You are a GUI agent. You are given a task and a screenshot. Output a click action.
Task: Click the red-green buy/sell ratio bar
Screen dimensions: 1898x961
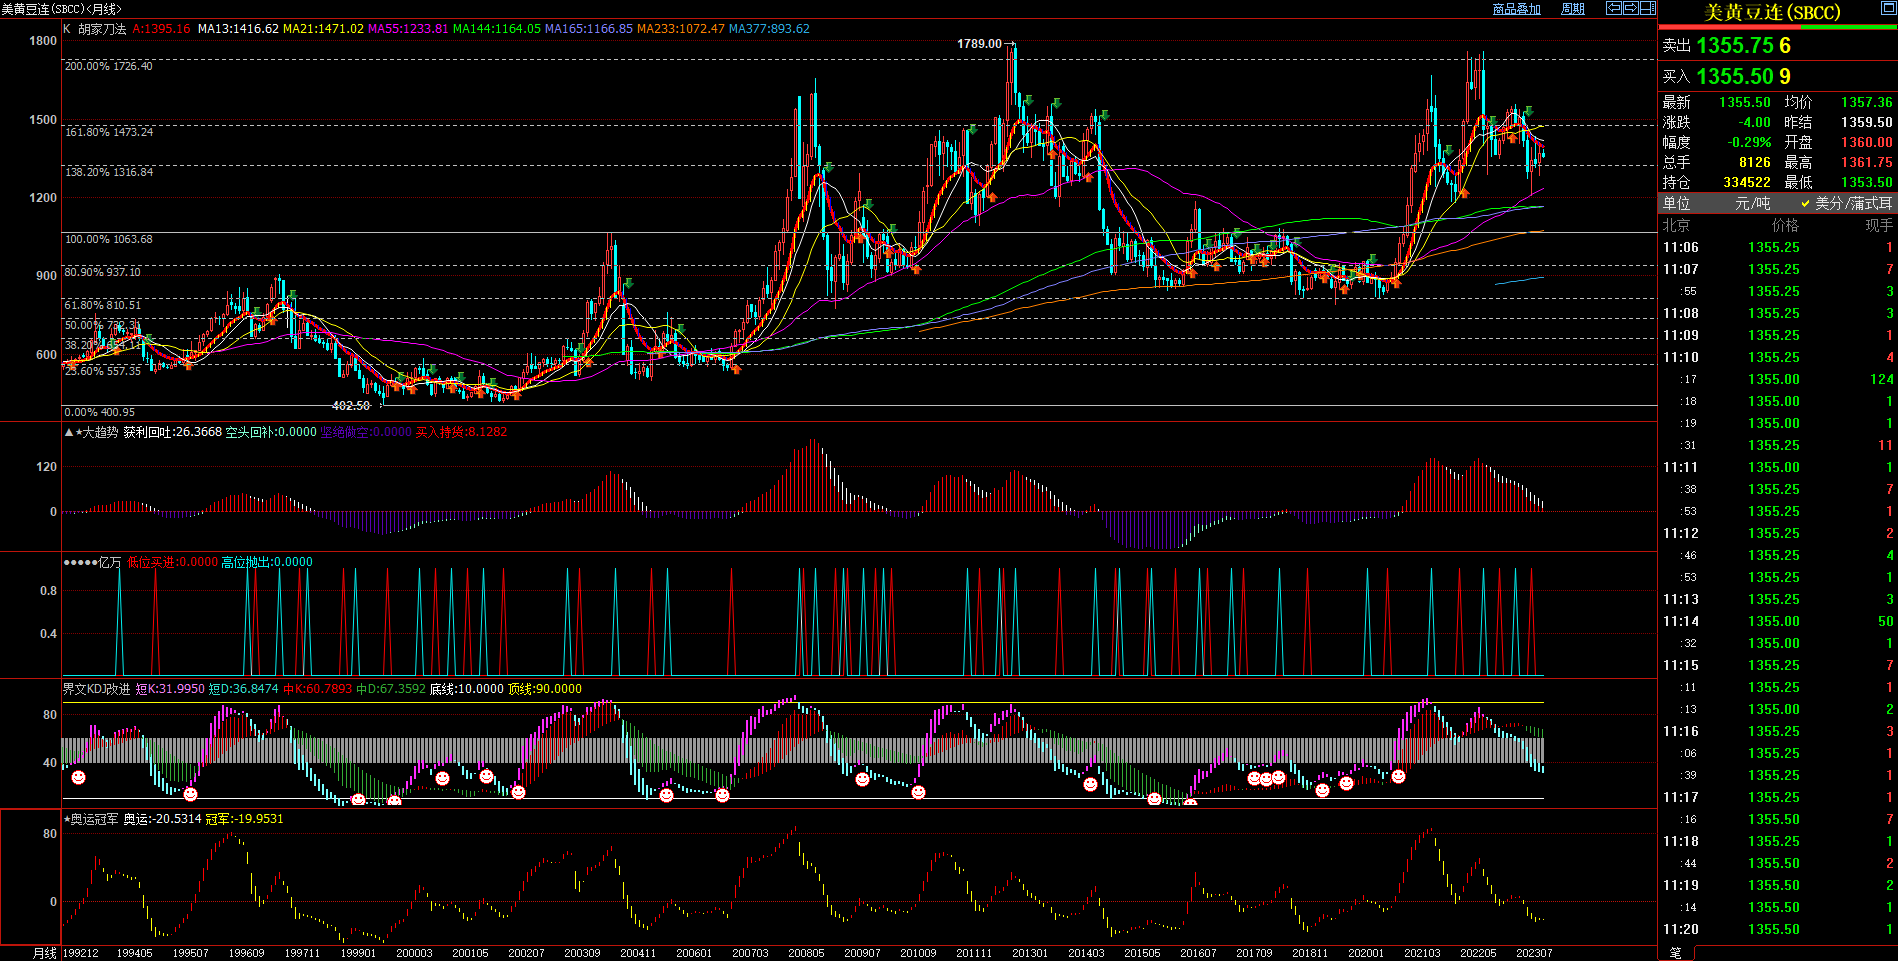(x=1777, y=27)
